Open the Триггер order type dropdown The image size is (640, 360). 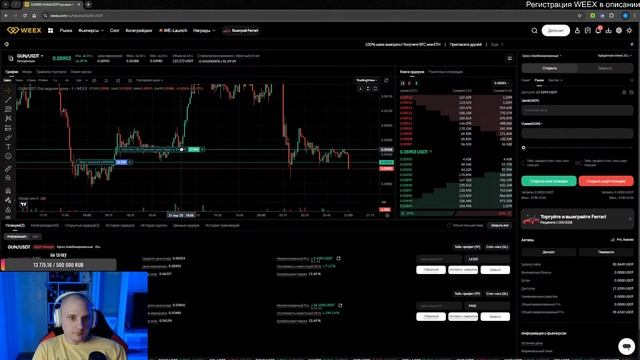pyautogui.click(x=555, y=80)
